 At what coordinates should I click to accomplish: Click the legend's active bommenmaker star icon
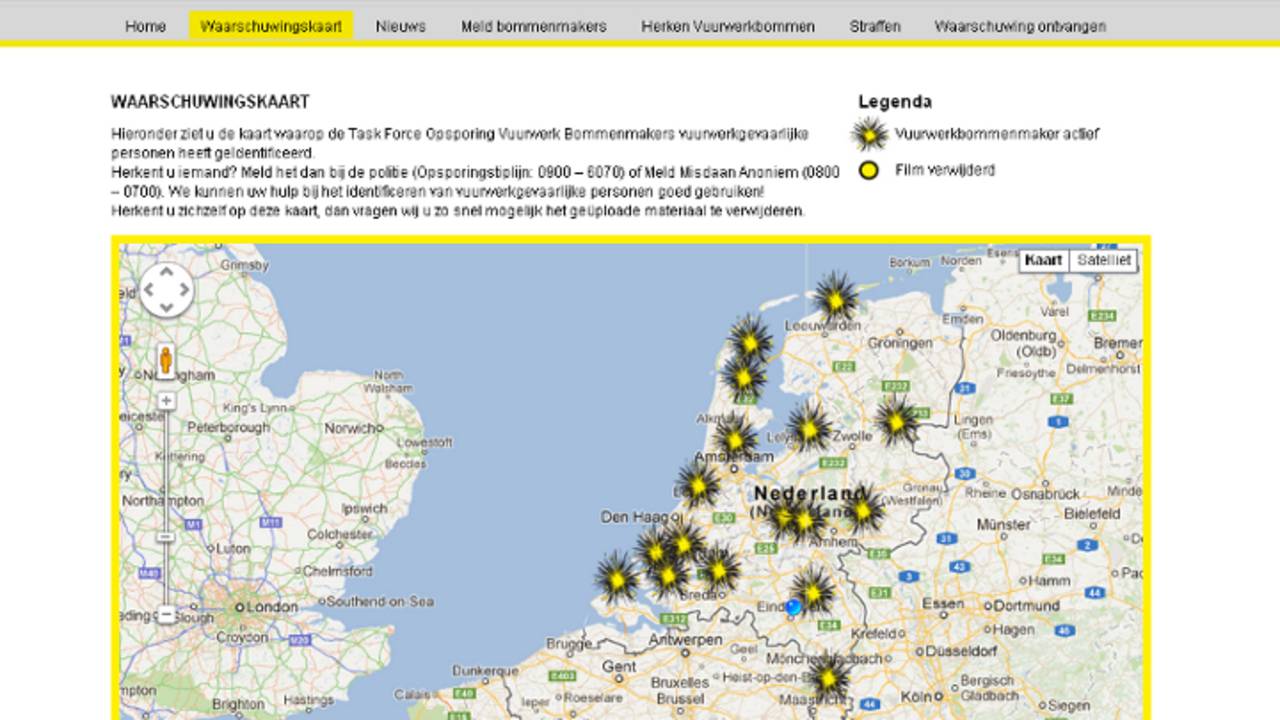coord(870,134)
